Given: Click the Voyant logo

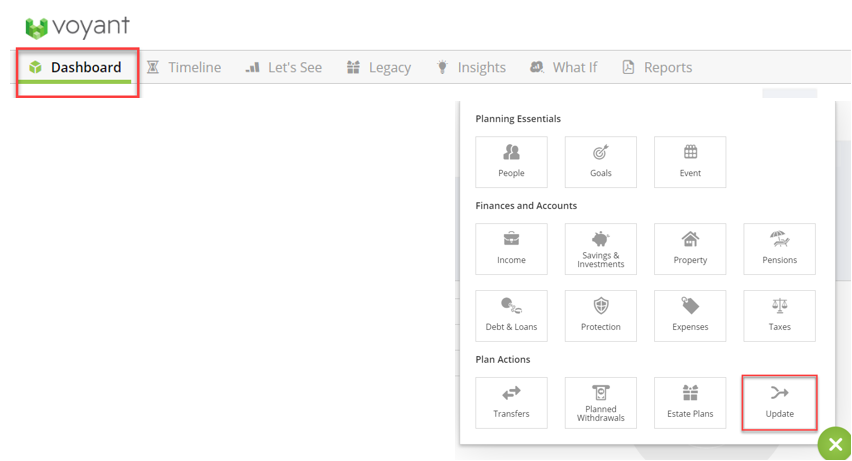Looking at the screenshot, I should click(x=78, y=27).
